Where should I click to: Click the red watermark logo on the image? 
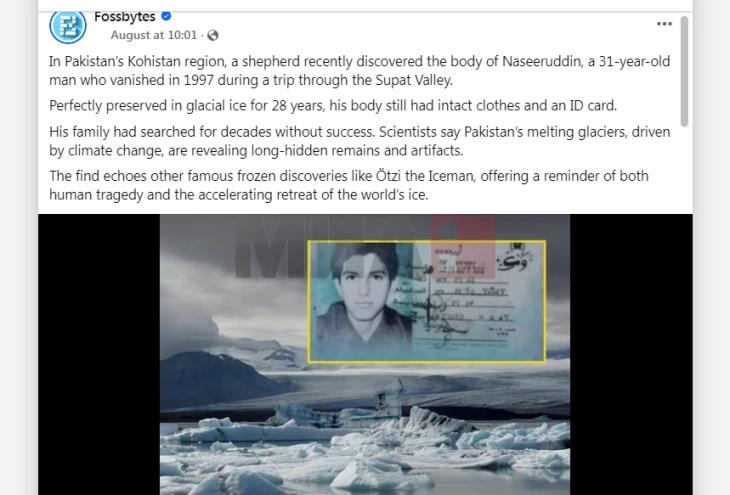463,247
